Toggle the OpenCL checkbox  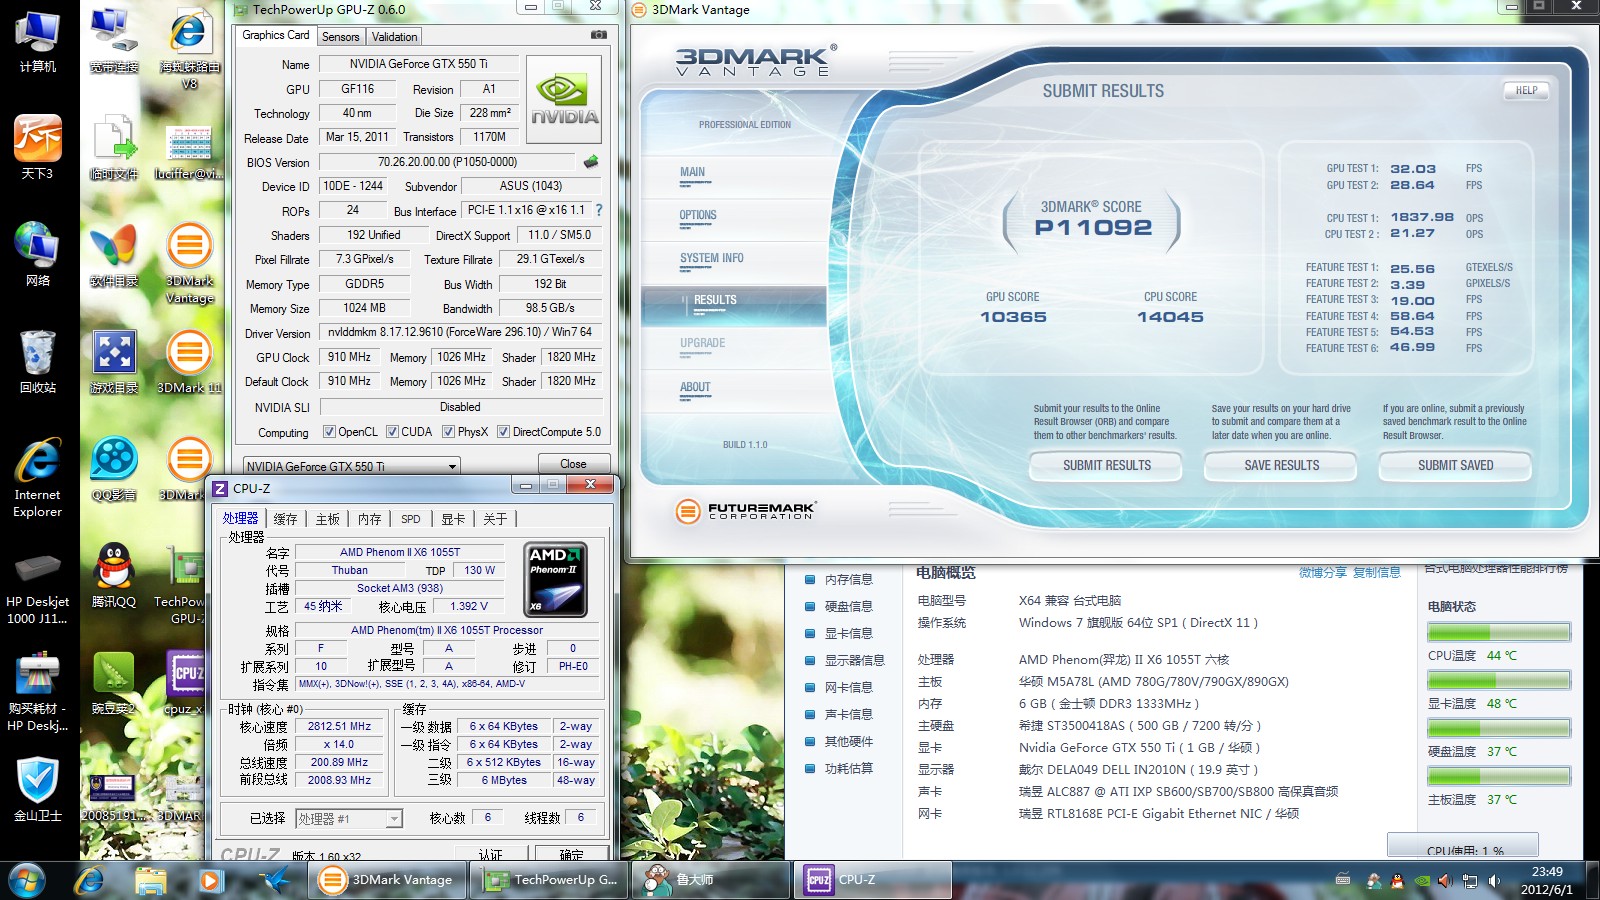point(329,432)
